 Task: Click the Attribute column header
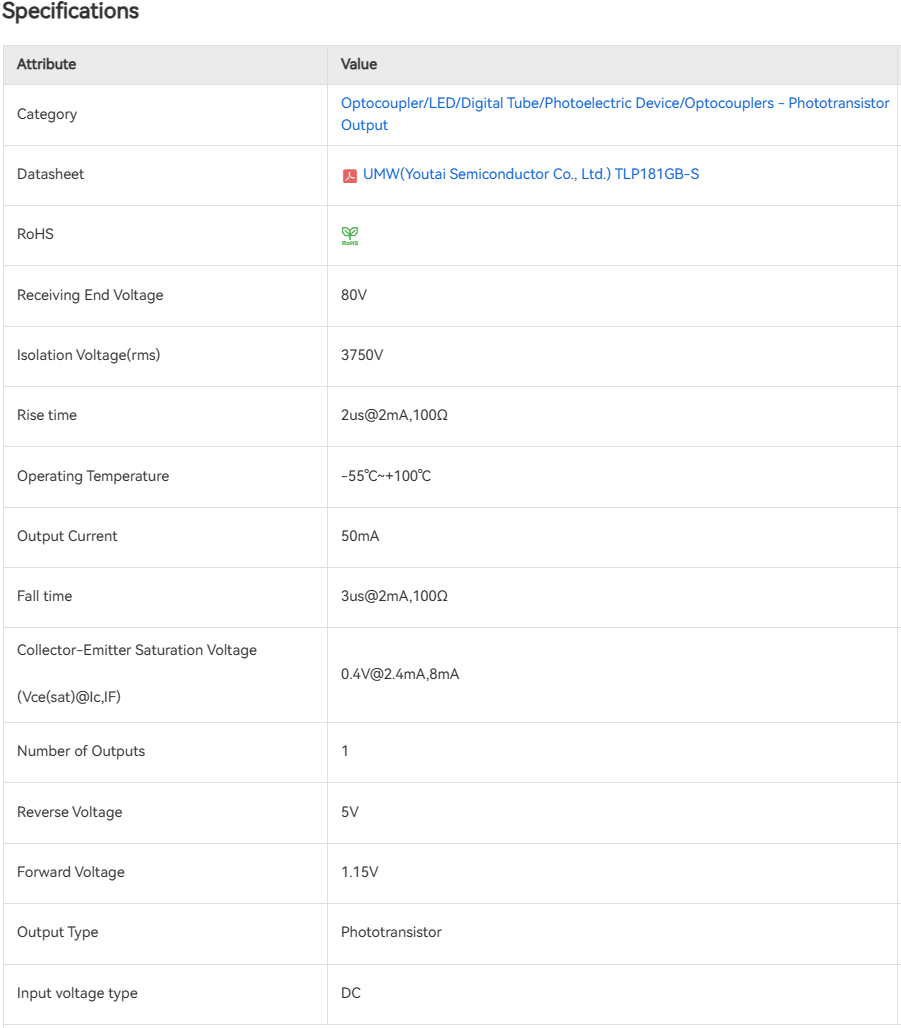[47, 64]
